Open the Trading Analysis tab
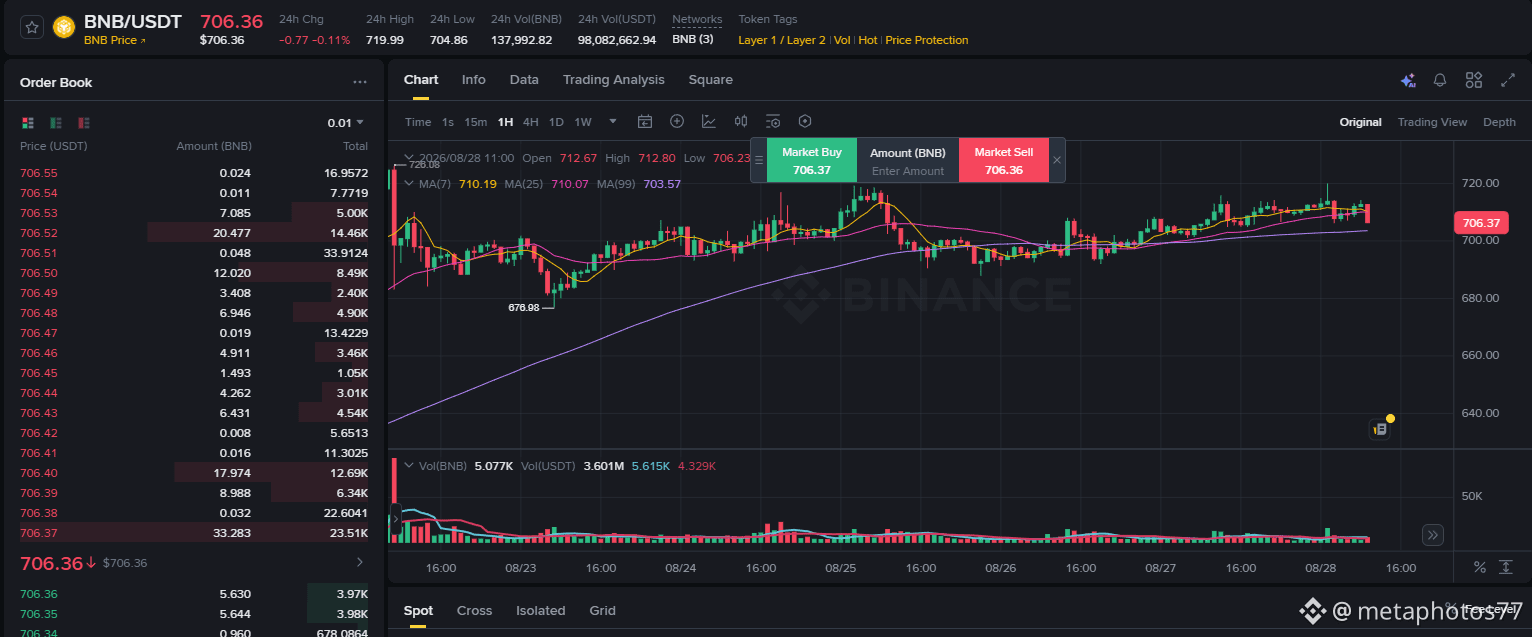1532x637 pixels. click(x=613, y=80)
